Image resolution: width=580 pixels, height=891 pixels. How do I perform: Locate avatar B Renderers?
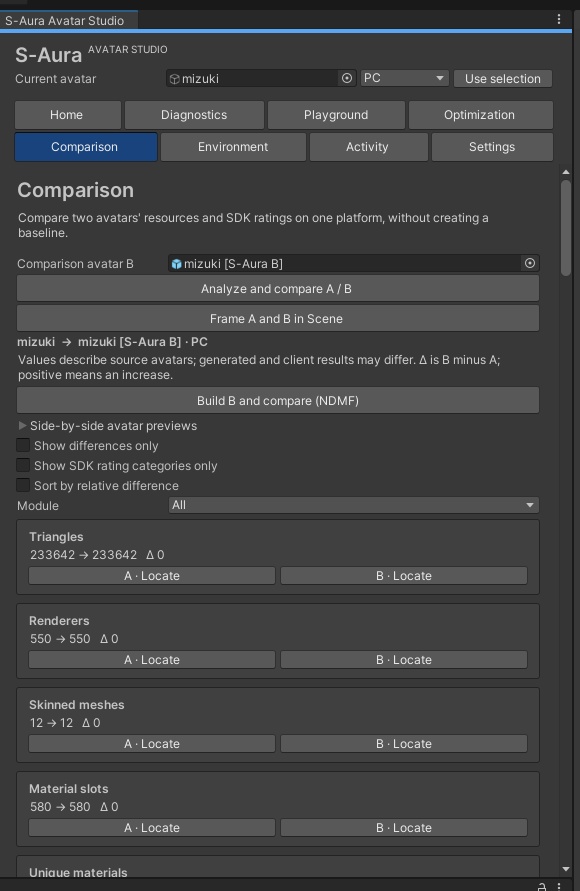(404, 660)
